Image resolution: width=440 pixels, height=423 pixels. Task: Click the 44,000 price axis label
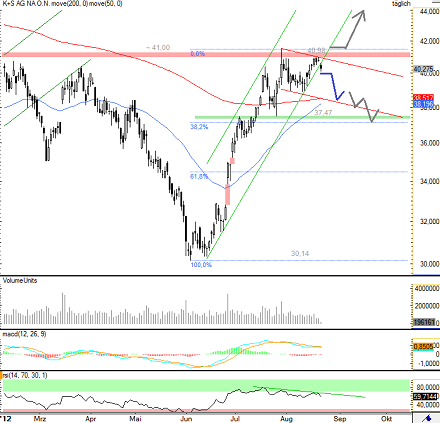point(430,12)
